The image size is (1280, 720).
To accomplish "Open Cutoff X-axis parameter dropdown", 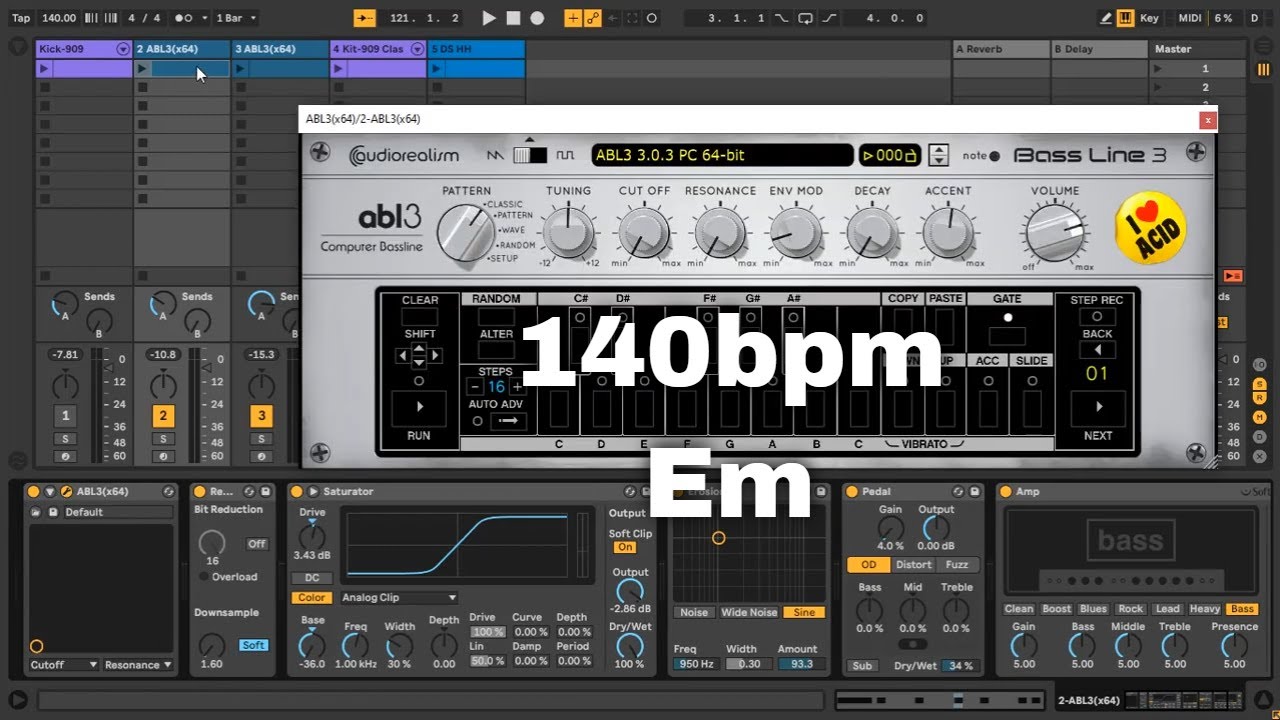I will 64,665.
